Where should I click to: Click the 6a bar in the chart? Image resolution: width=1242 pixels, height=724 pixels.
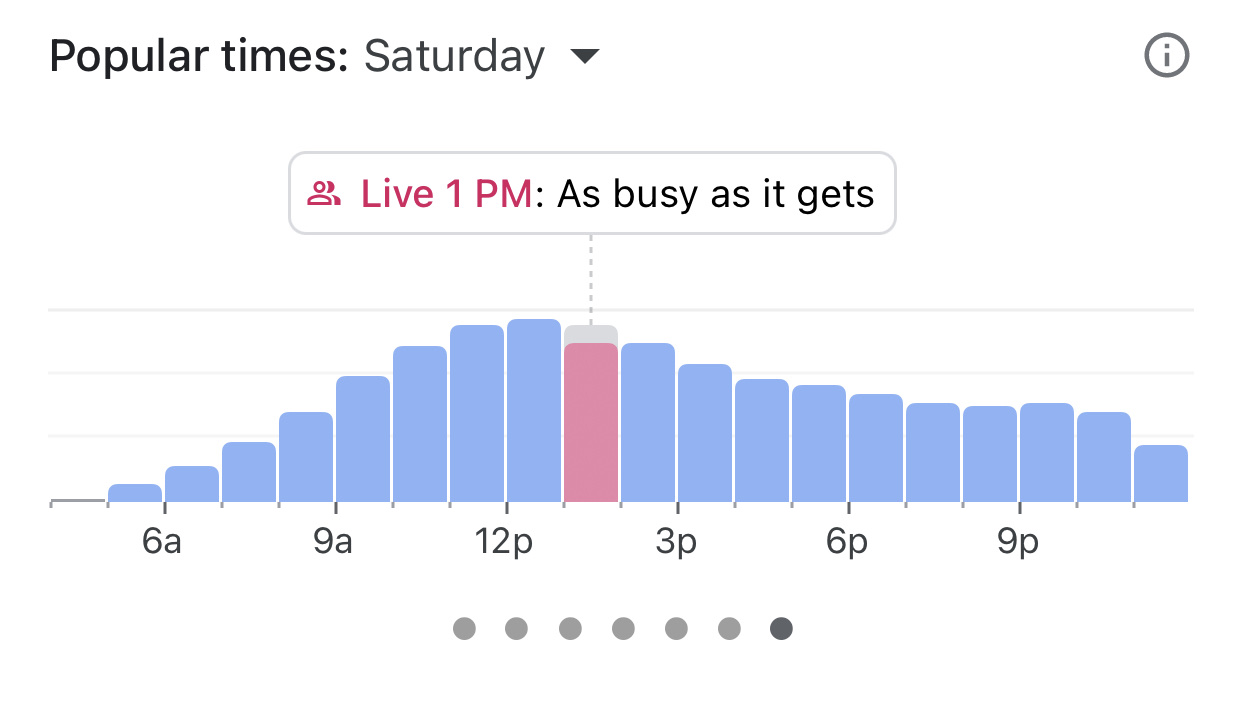pos(192,483)
